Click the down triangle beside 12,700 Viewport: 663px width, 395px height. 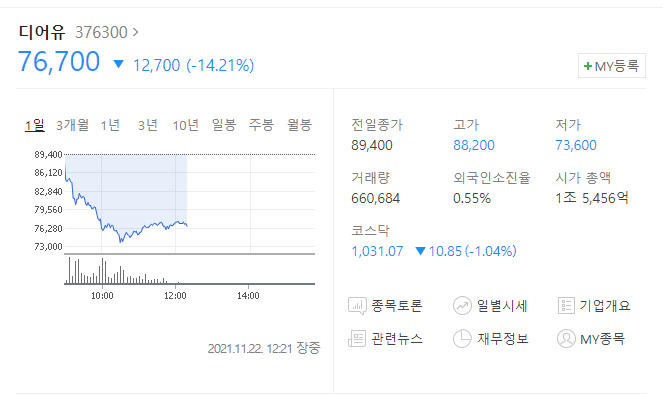tap(118, 64)
